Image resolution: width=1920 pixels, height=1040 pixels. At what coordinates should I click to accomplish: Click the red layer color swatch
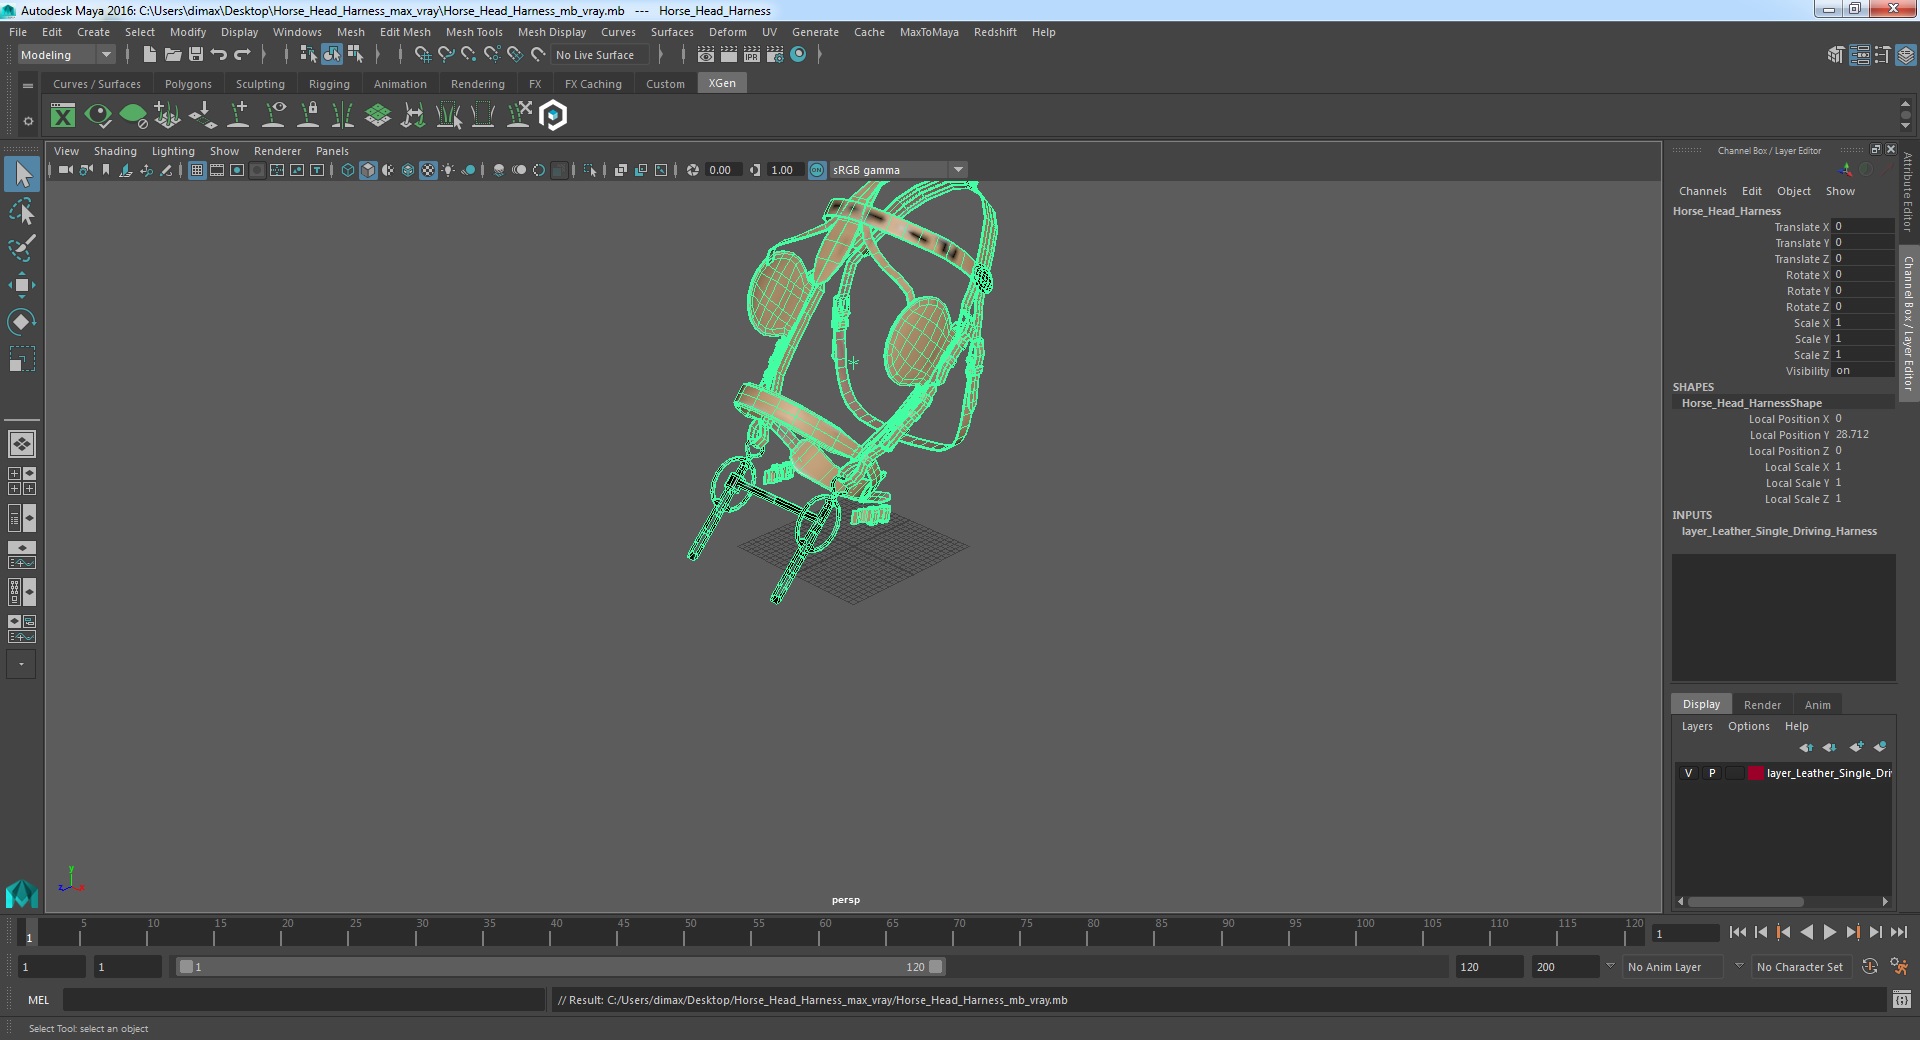pyautogui.click(x=1756, y=773)
